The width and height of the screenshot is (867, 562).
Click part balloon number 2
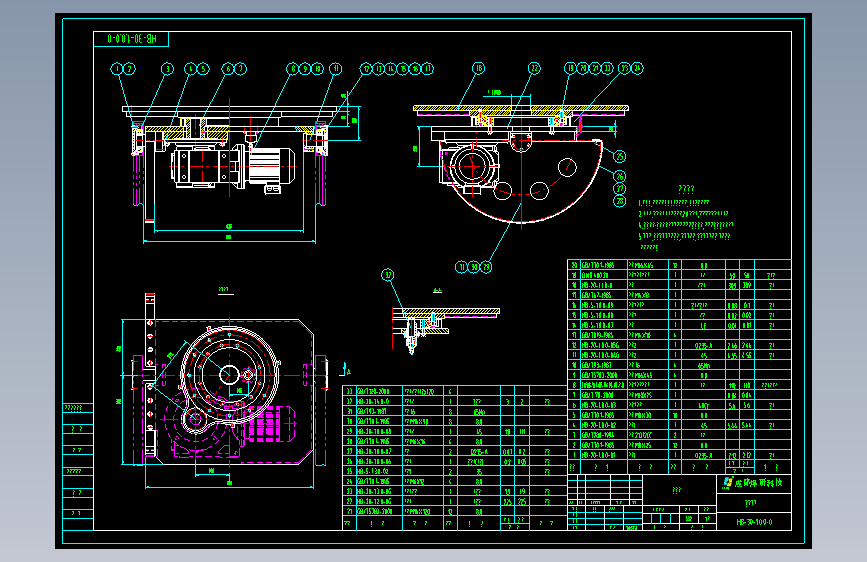pos(129,69)
